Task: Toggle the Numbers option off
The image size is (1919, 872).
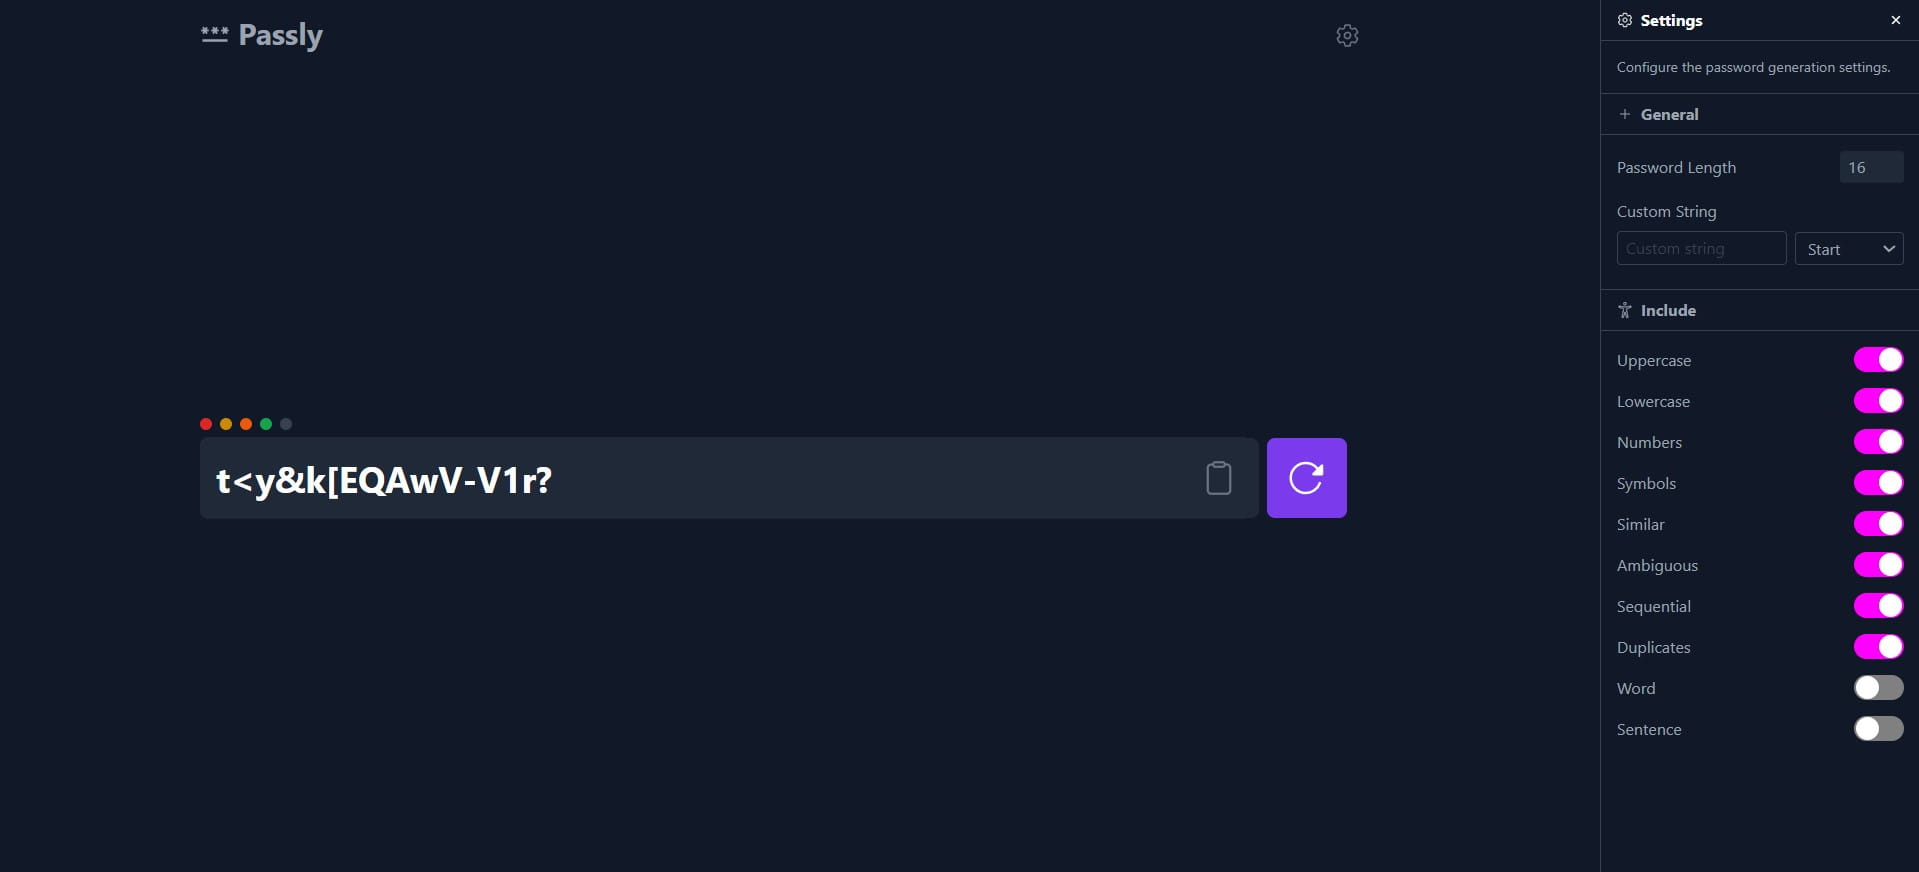Action: (1878, 442)
